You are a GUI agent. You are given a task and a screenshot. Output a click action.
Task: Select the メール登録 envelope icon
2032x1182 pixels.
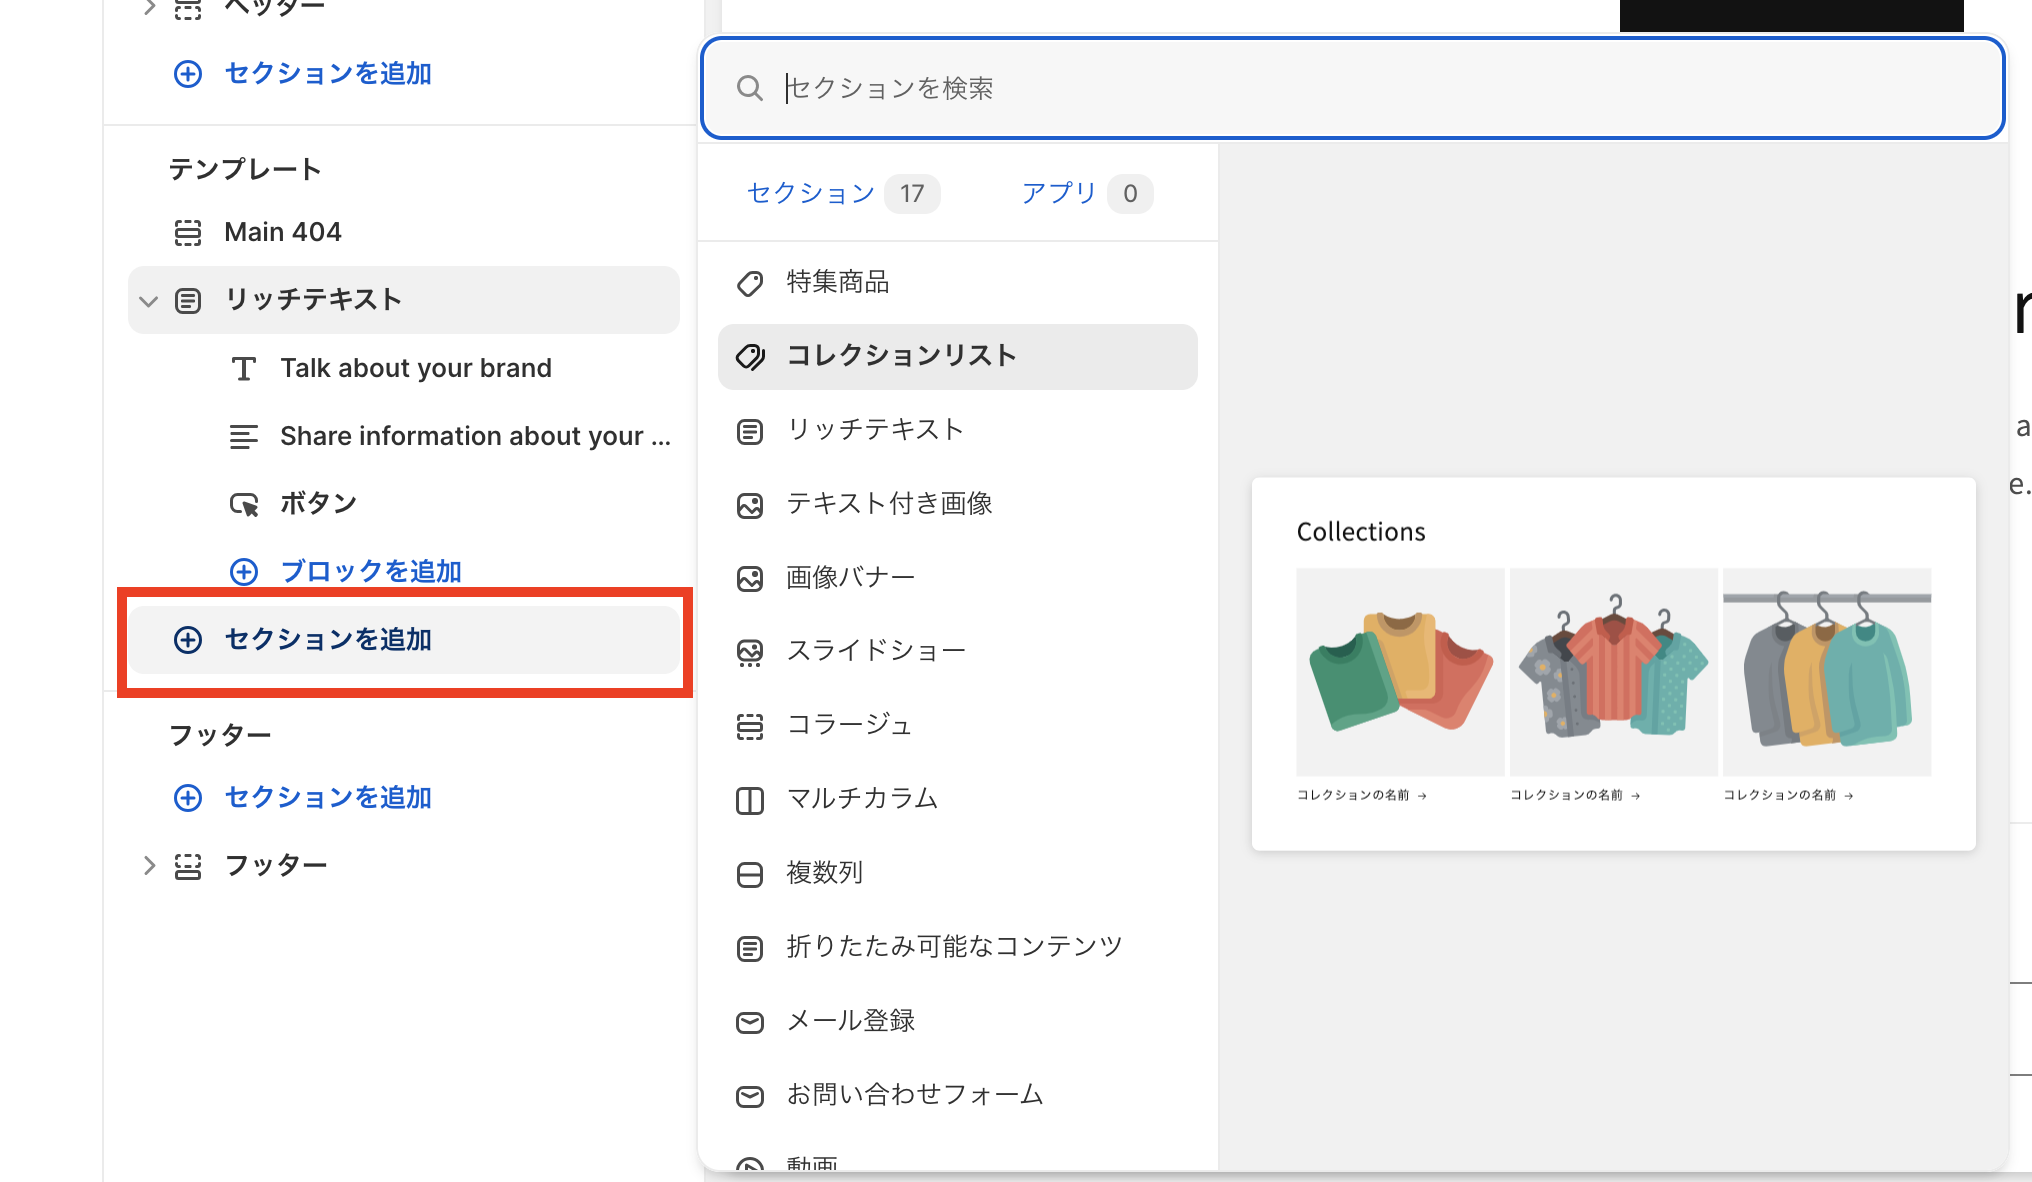(x=749, y=1022)
